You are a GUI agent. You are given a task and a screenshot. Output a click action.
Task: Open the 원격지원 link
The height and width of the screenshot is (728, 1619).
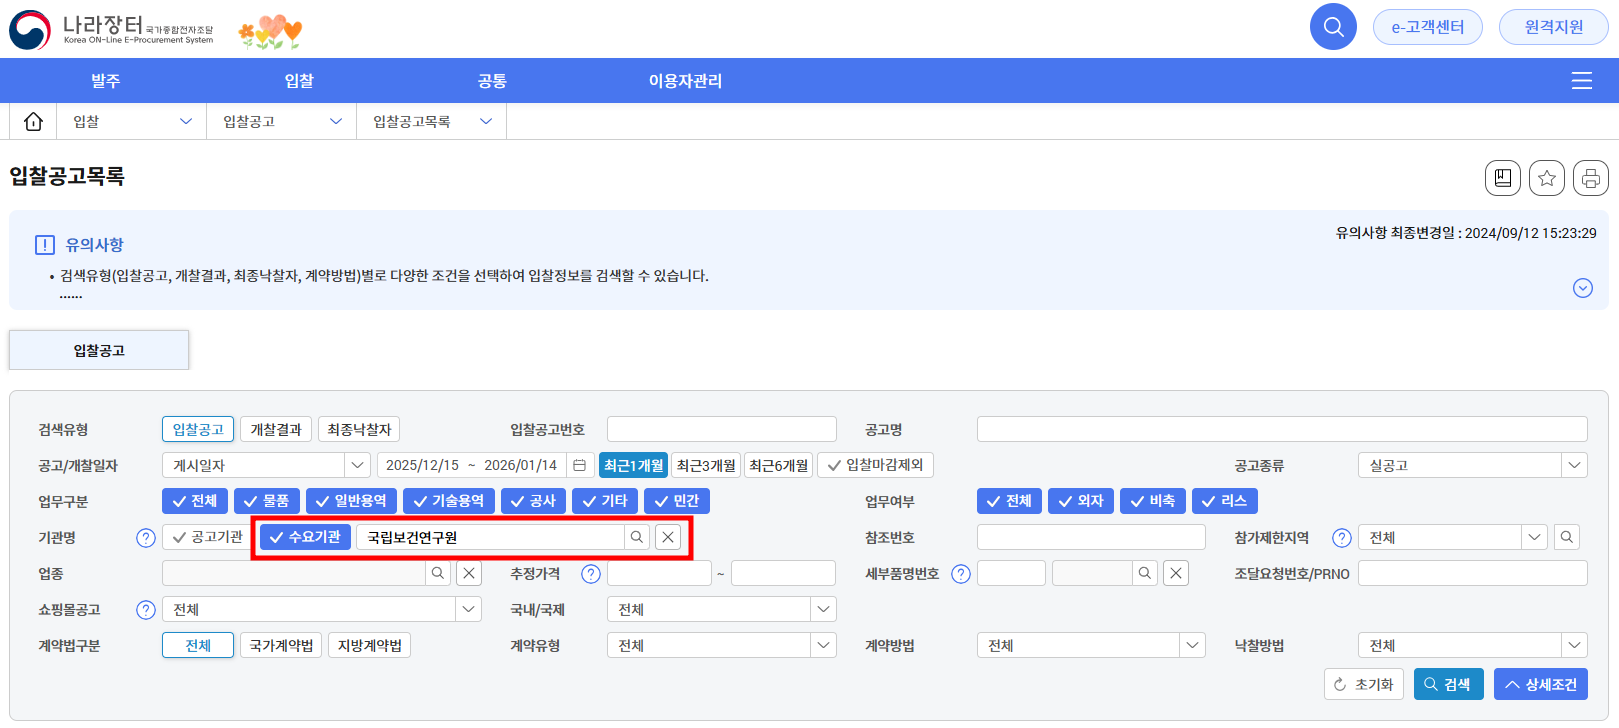point(1554,27)
